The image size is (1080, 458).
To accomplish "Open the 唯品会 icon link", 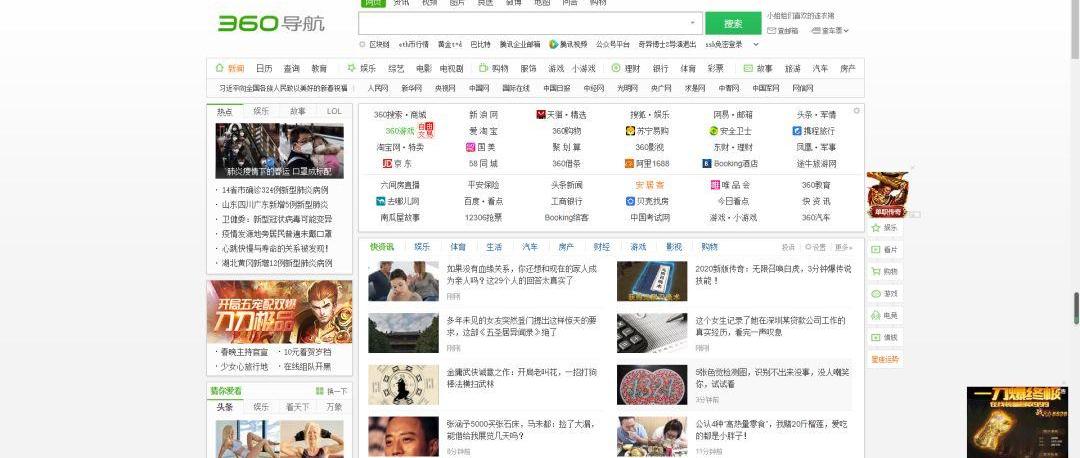I will click(713, 185).
